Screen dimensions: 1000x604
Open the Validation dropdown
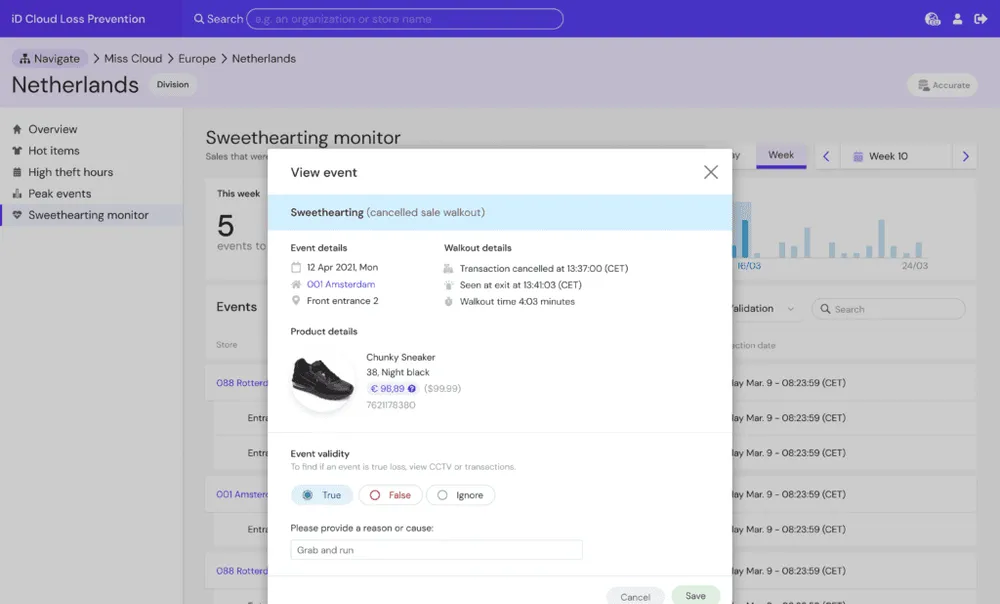[x=762, y=309]
